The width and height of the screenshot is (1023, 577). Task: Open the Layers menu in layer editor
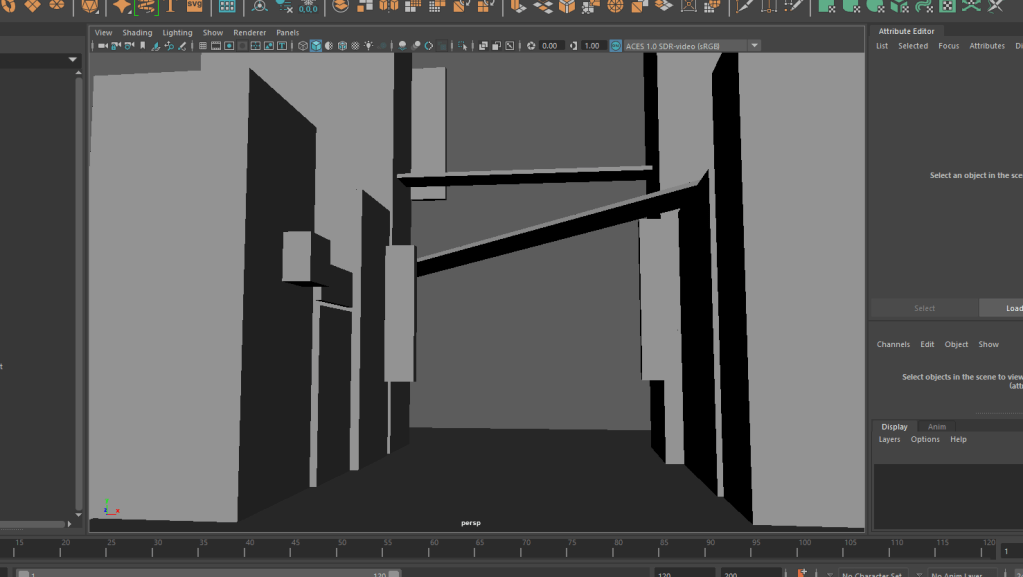point(889,440)
